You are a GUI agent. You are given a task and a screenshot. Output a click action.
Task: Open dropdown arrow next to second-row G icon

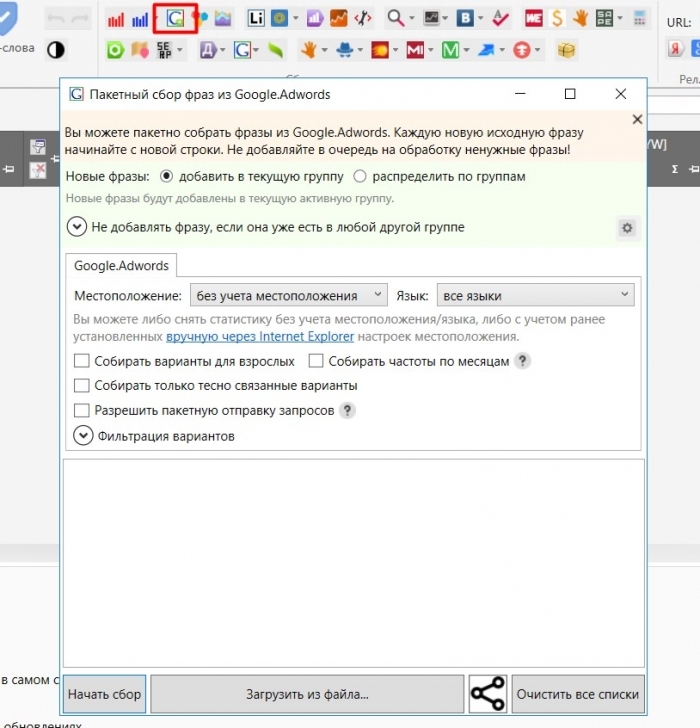pyautogui.click(x=256, y=50)
